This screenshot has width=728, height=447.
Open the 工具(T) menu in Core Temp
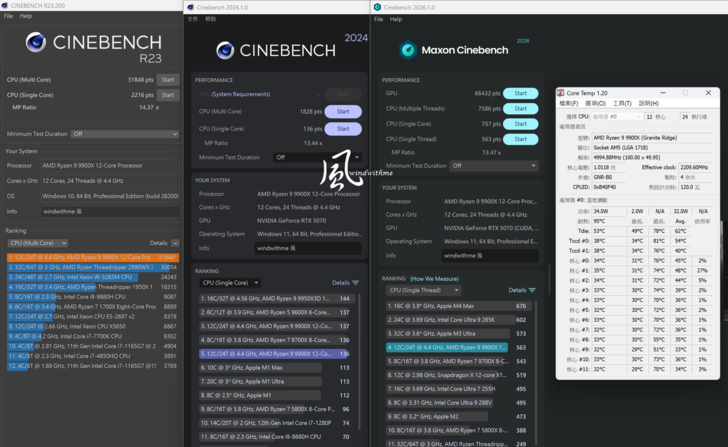622,103
